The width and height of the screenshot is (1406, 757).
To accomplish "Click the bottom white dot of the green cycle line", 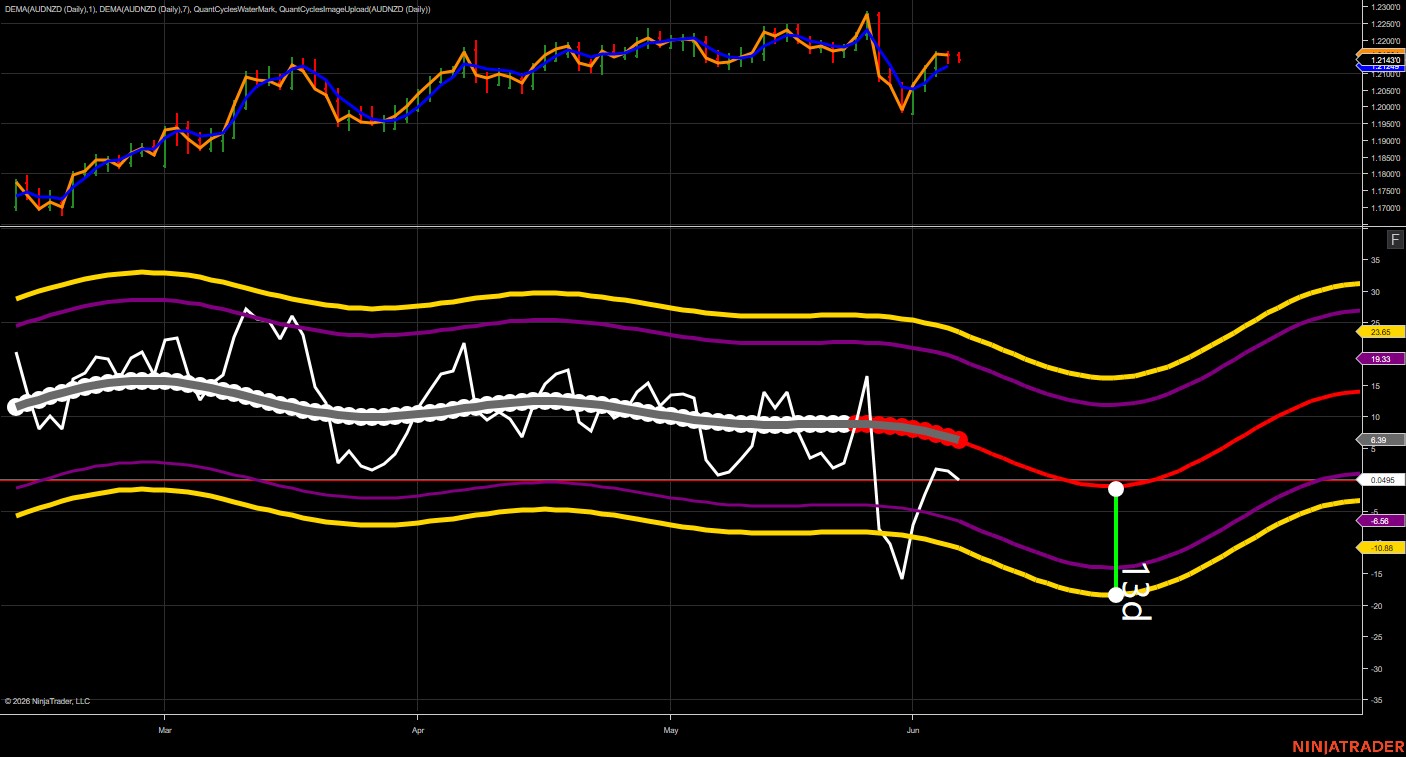I will (x=1116, y=595).
